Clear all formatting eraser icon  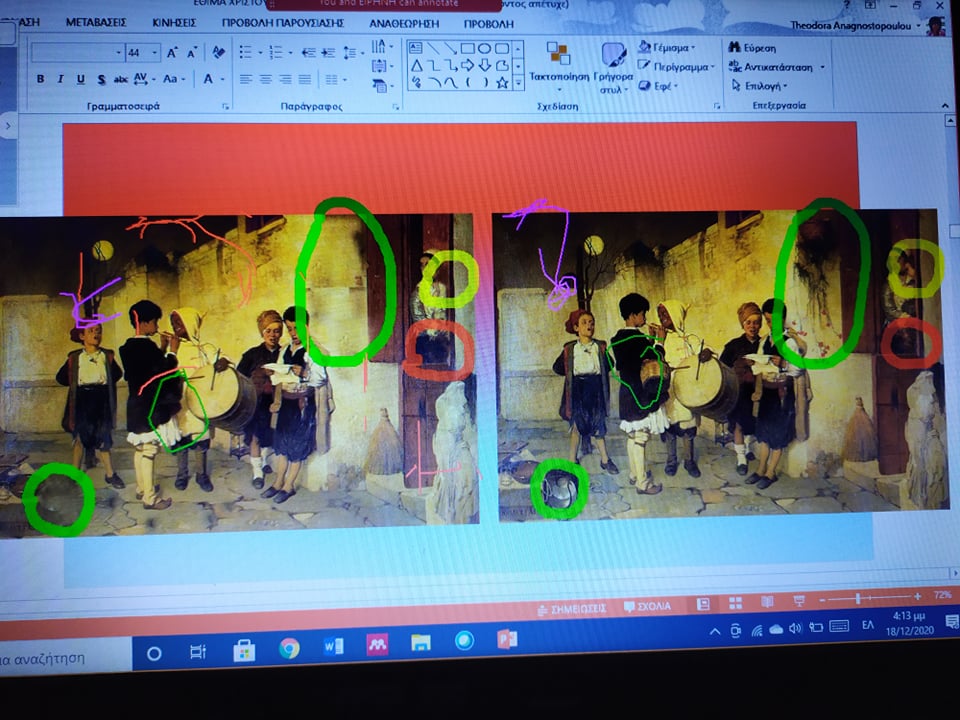[218, 52]
